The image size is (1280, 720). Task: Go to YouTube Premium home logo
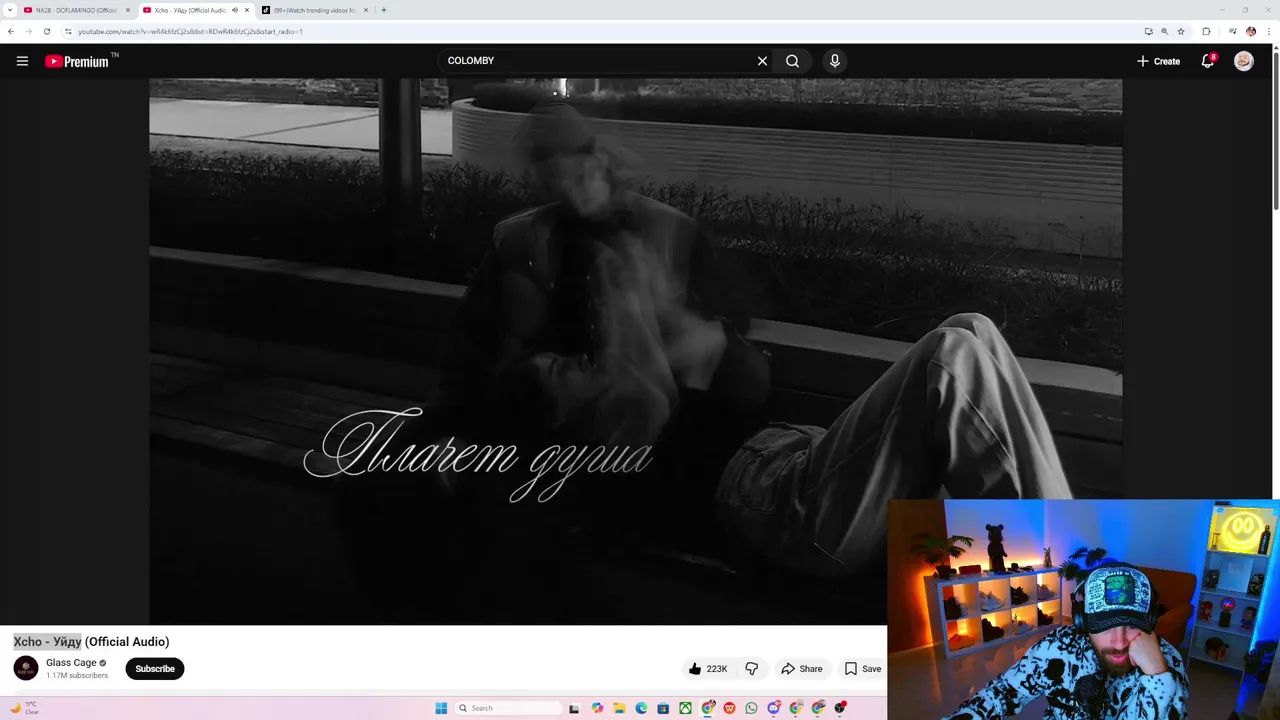coord(77,61)
